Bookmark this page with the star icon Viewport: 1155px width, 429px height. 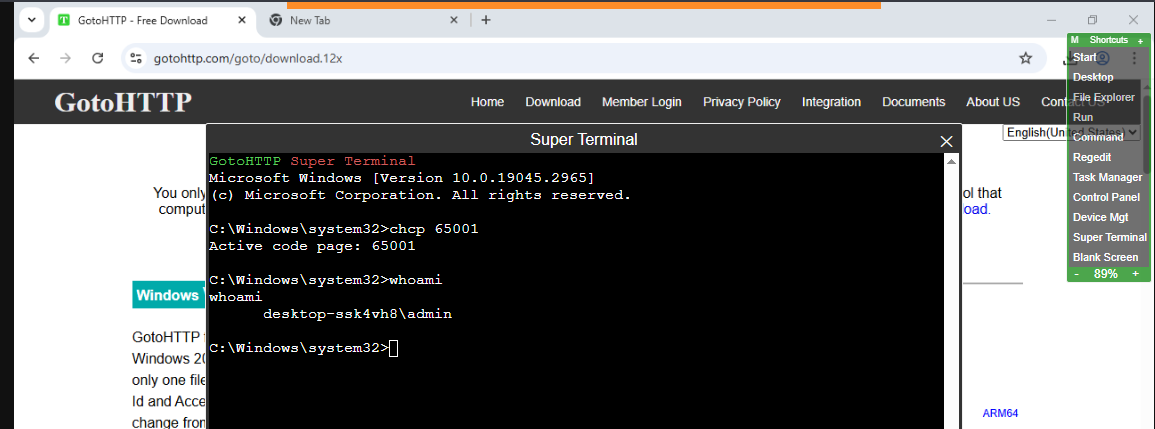pos(1025,58)
